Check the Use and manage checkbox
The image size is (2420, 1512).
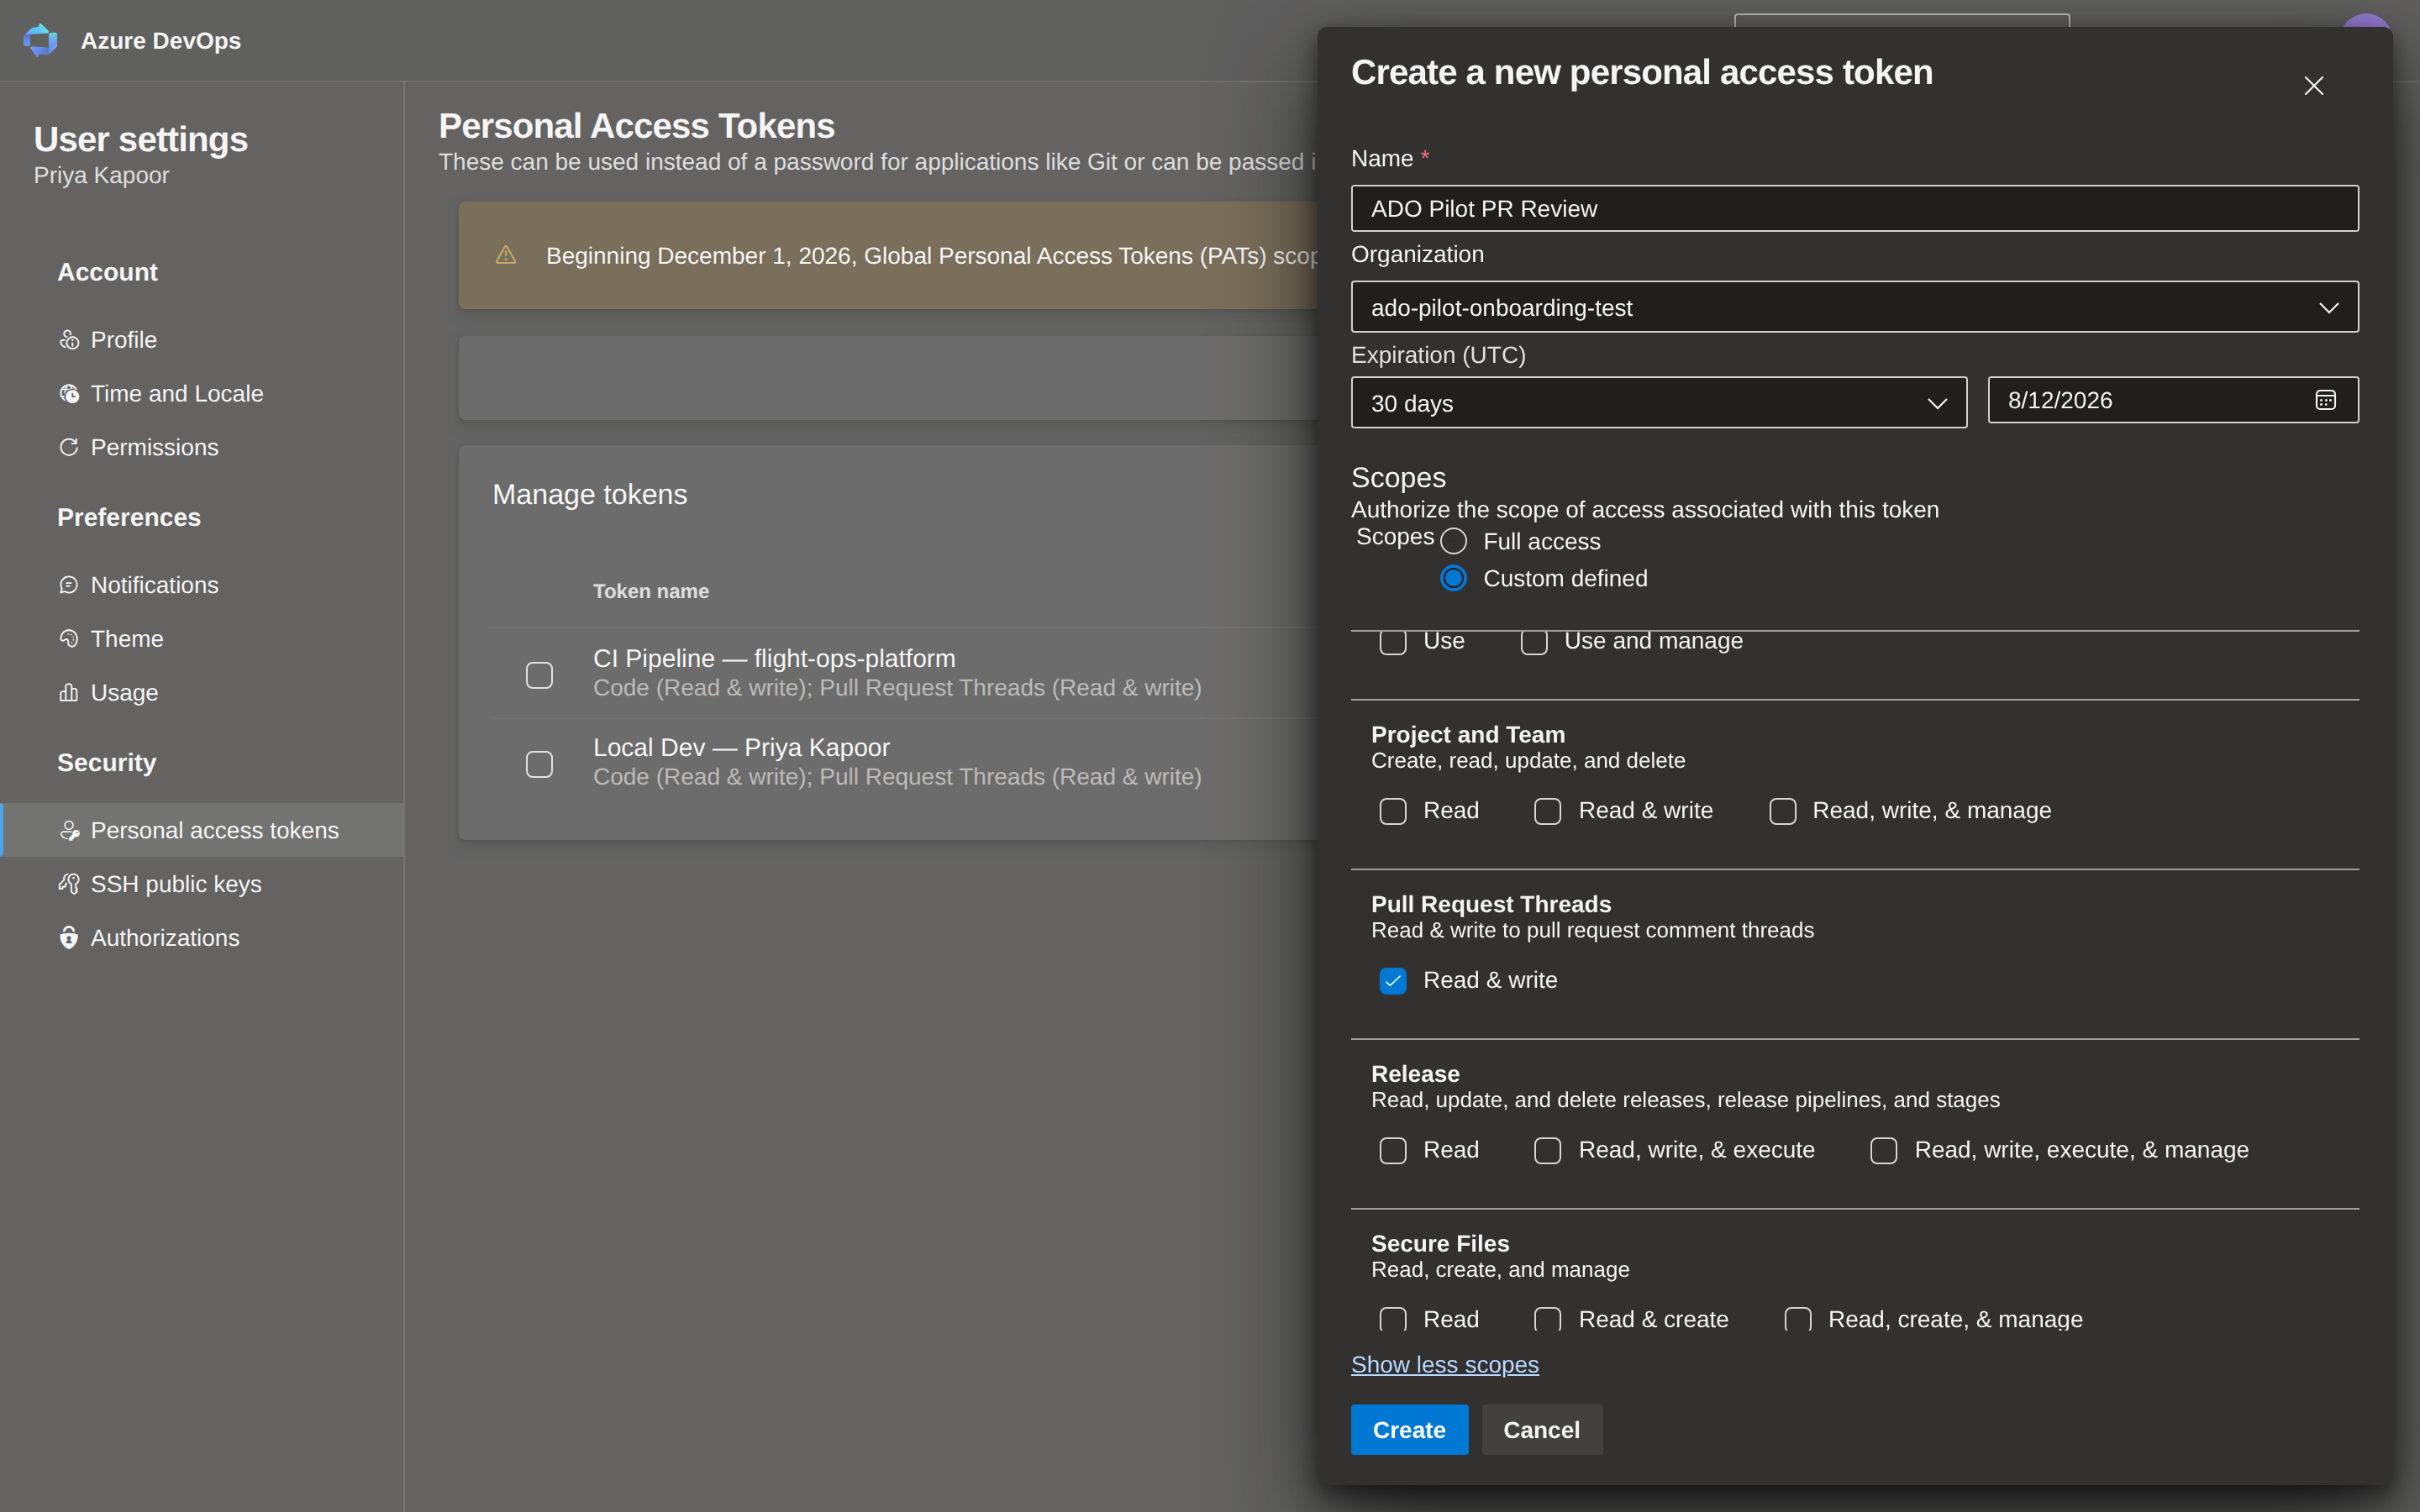click(x=1534, y=641)
